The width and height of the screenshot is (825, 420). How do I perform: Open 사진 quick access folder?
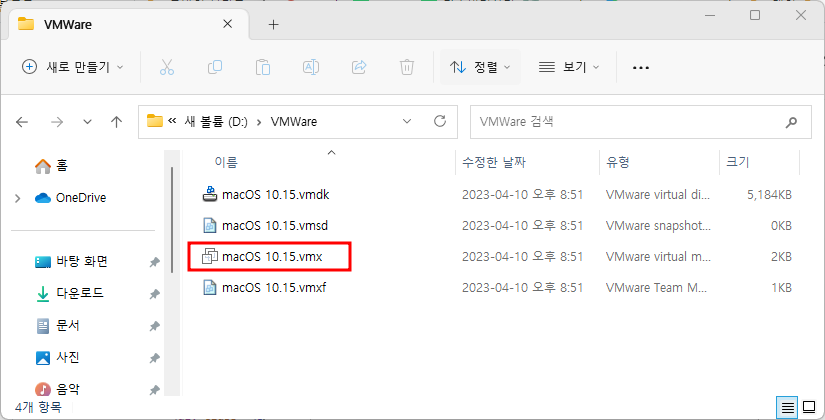pyautogui.click(x=58, y=358)
